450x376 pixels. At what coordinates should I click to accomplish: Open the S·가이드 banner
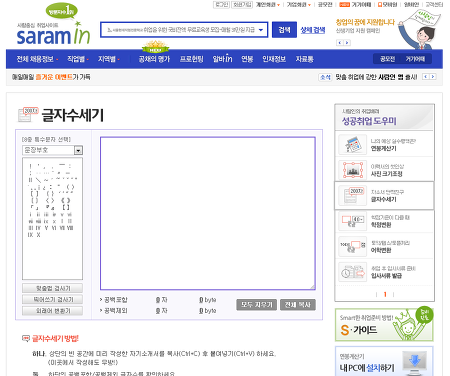pos(384,325)
